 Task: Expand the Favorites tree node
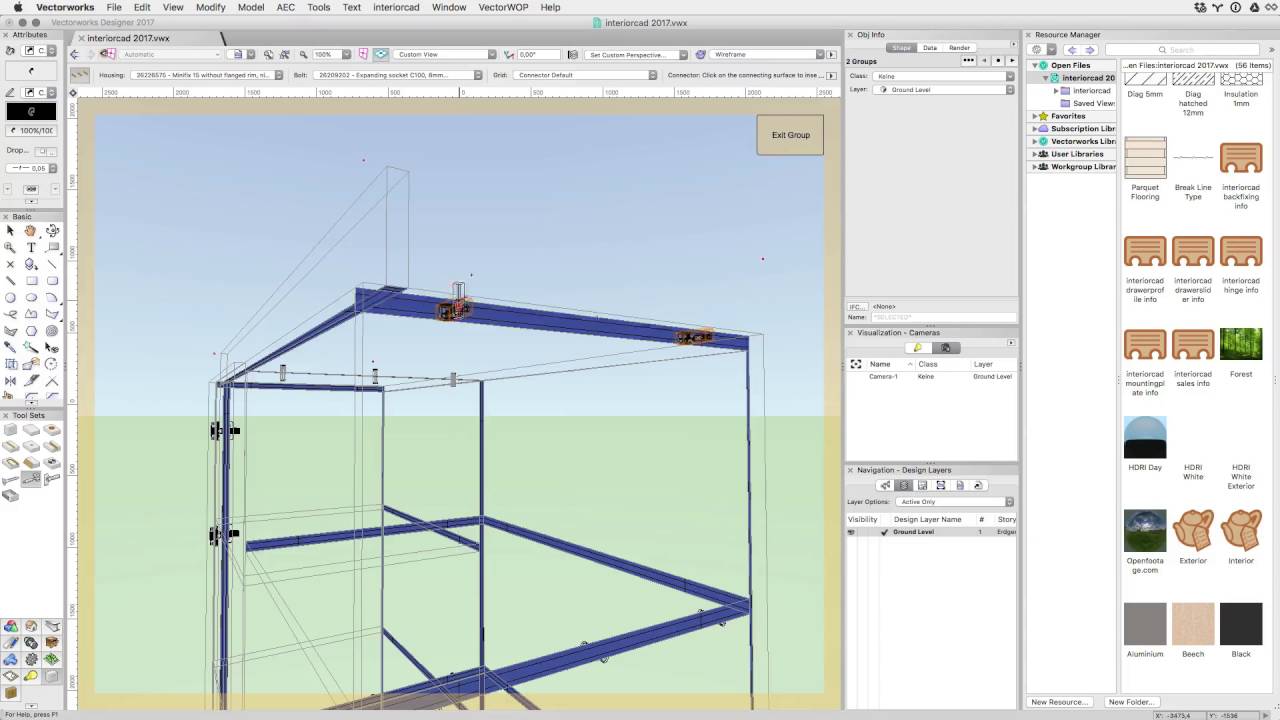pos(1035,116)
